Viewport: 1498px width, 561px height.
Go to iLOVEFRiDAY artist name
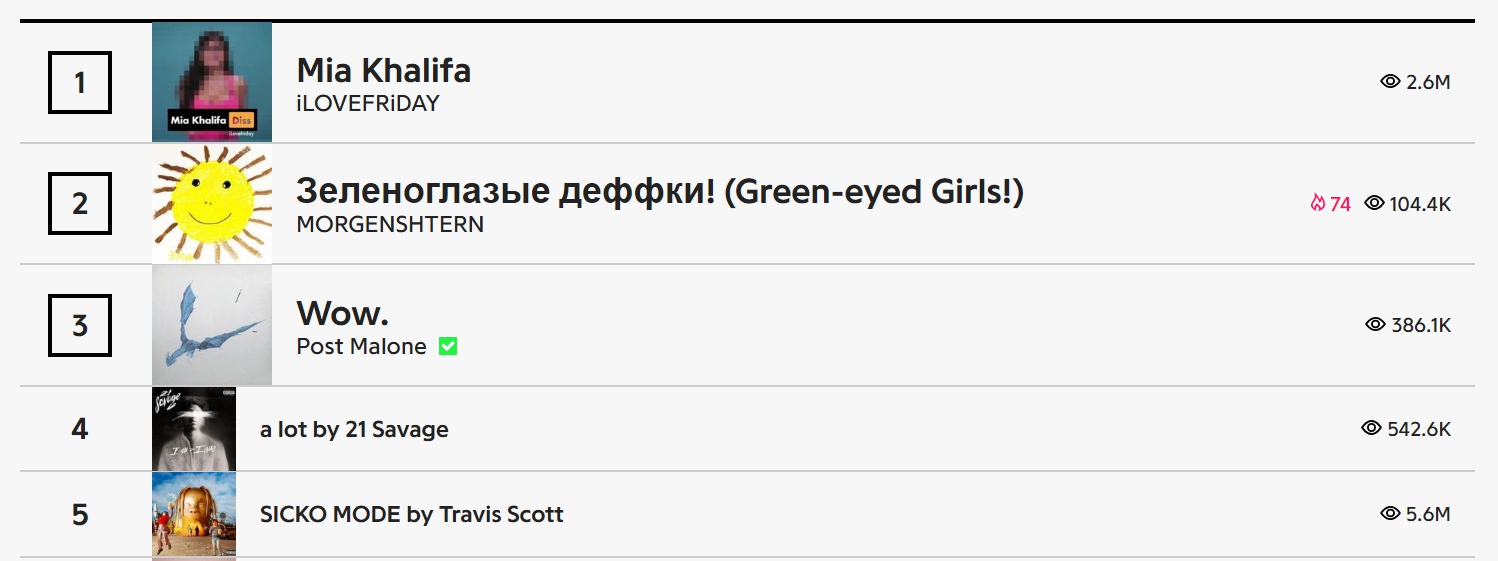point(368,104)
